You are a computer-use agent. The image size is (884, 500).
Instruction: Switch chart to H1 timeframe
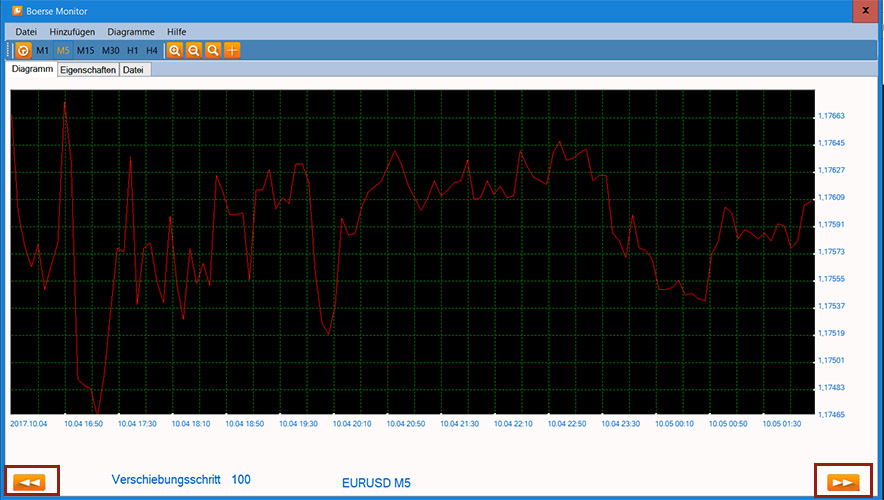[133, 50]
